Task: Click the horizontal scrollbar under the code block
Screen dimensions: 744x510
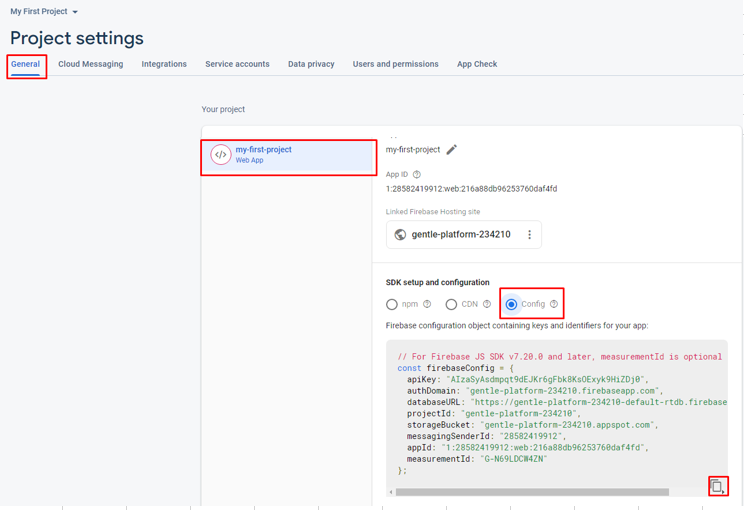Action: pos(532,492)
